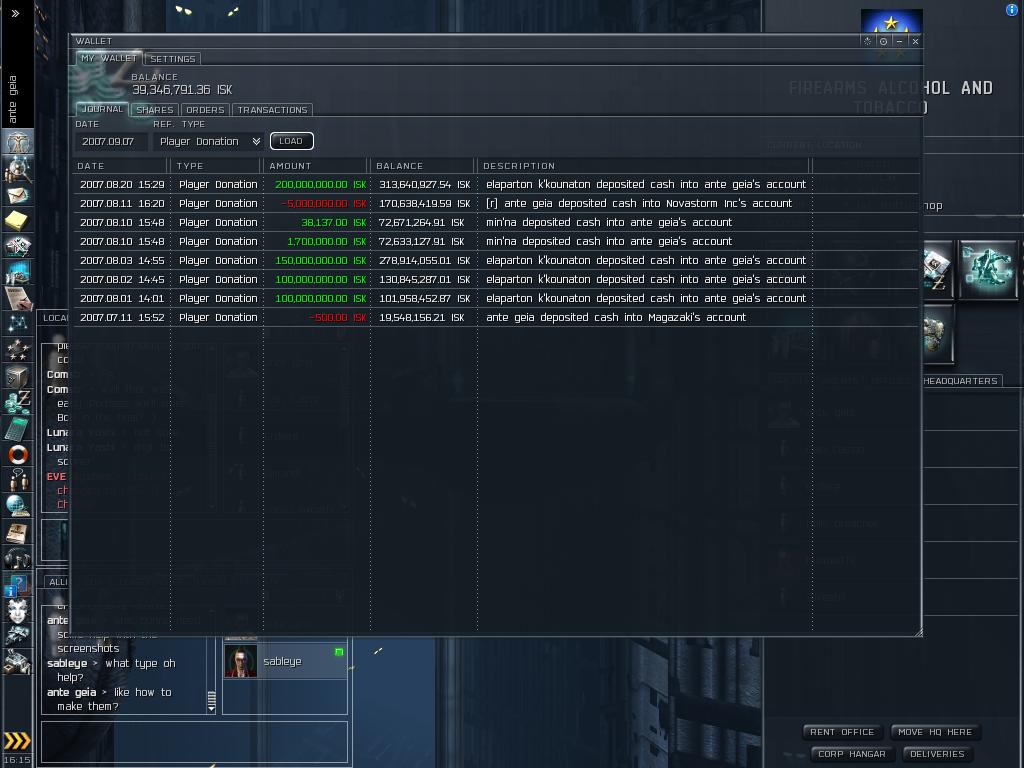
Task: Select the 2007.08.02 14:45 journal row
Action: (496, 279)
